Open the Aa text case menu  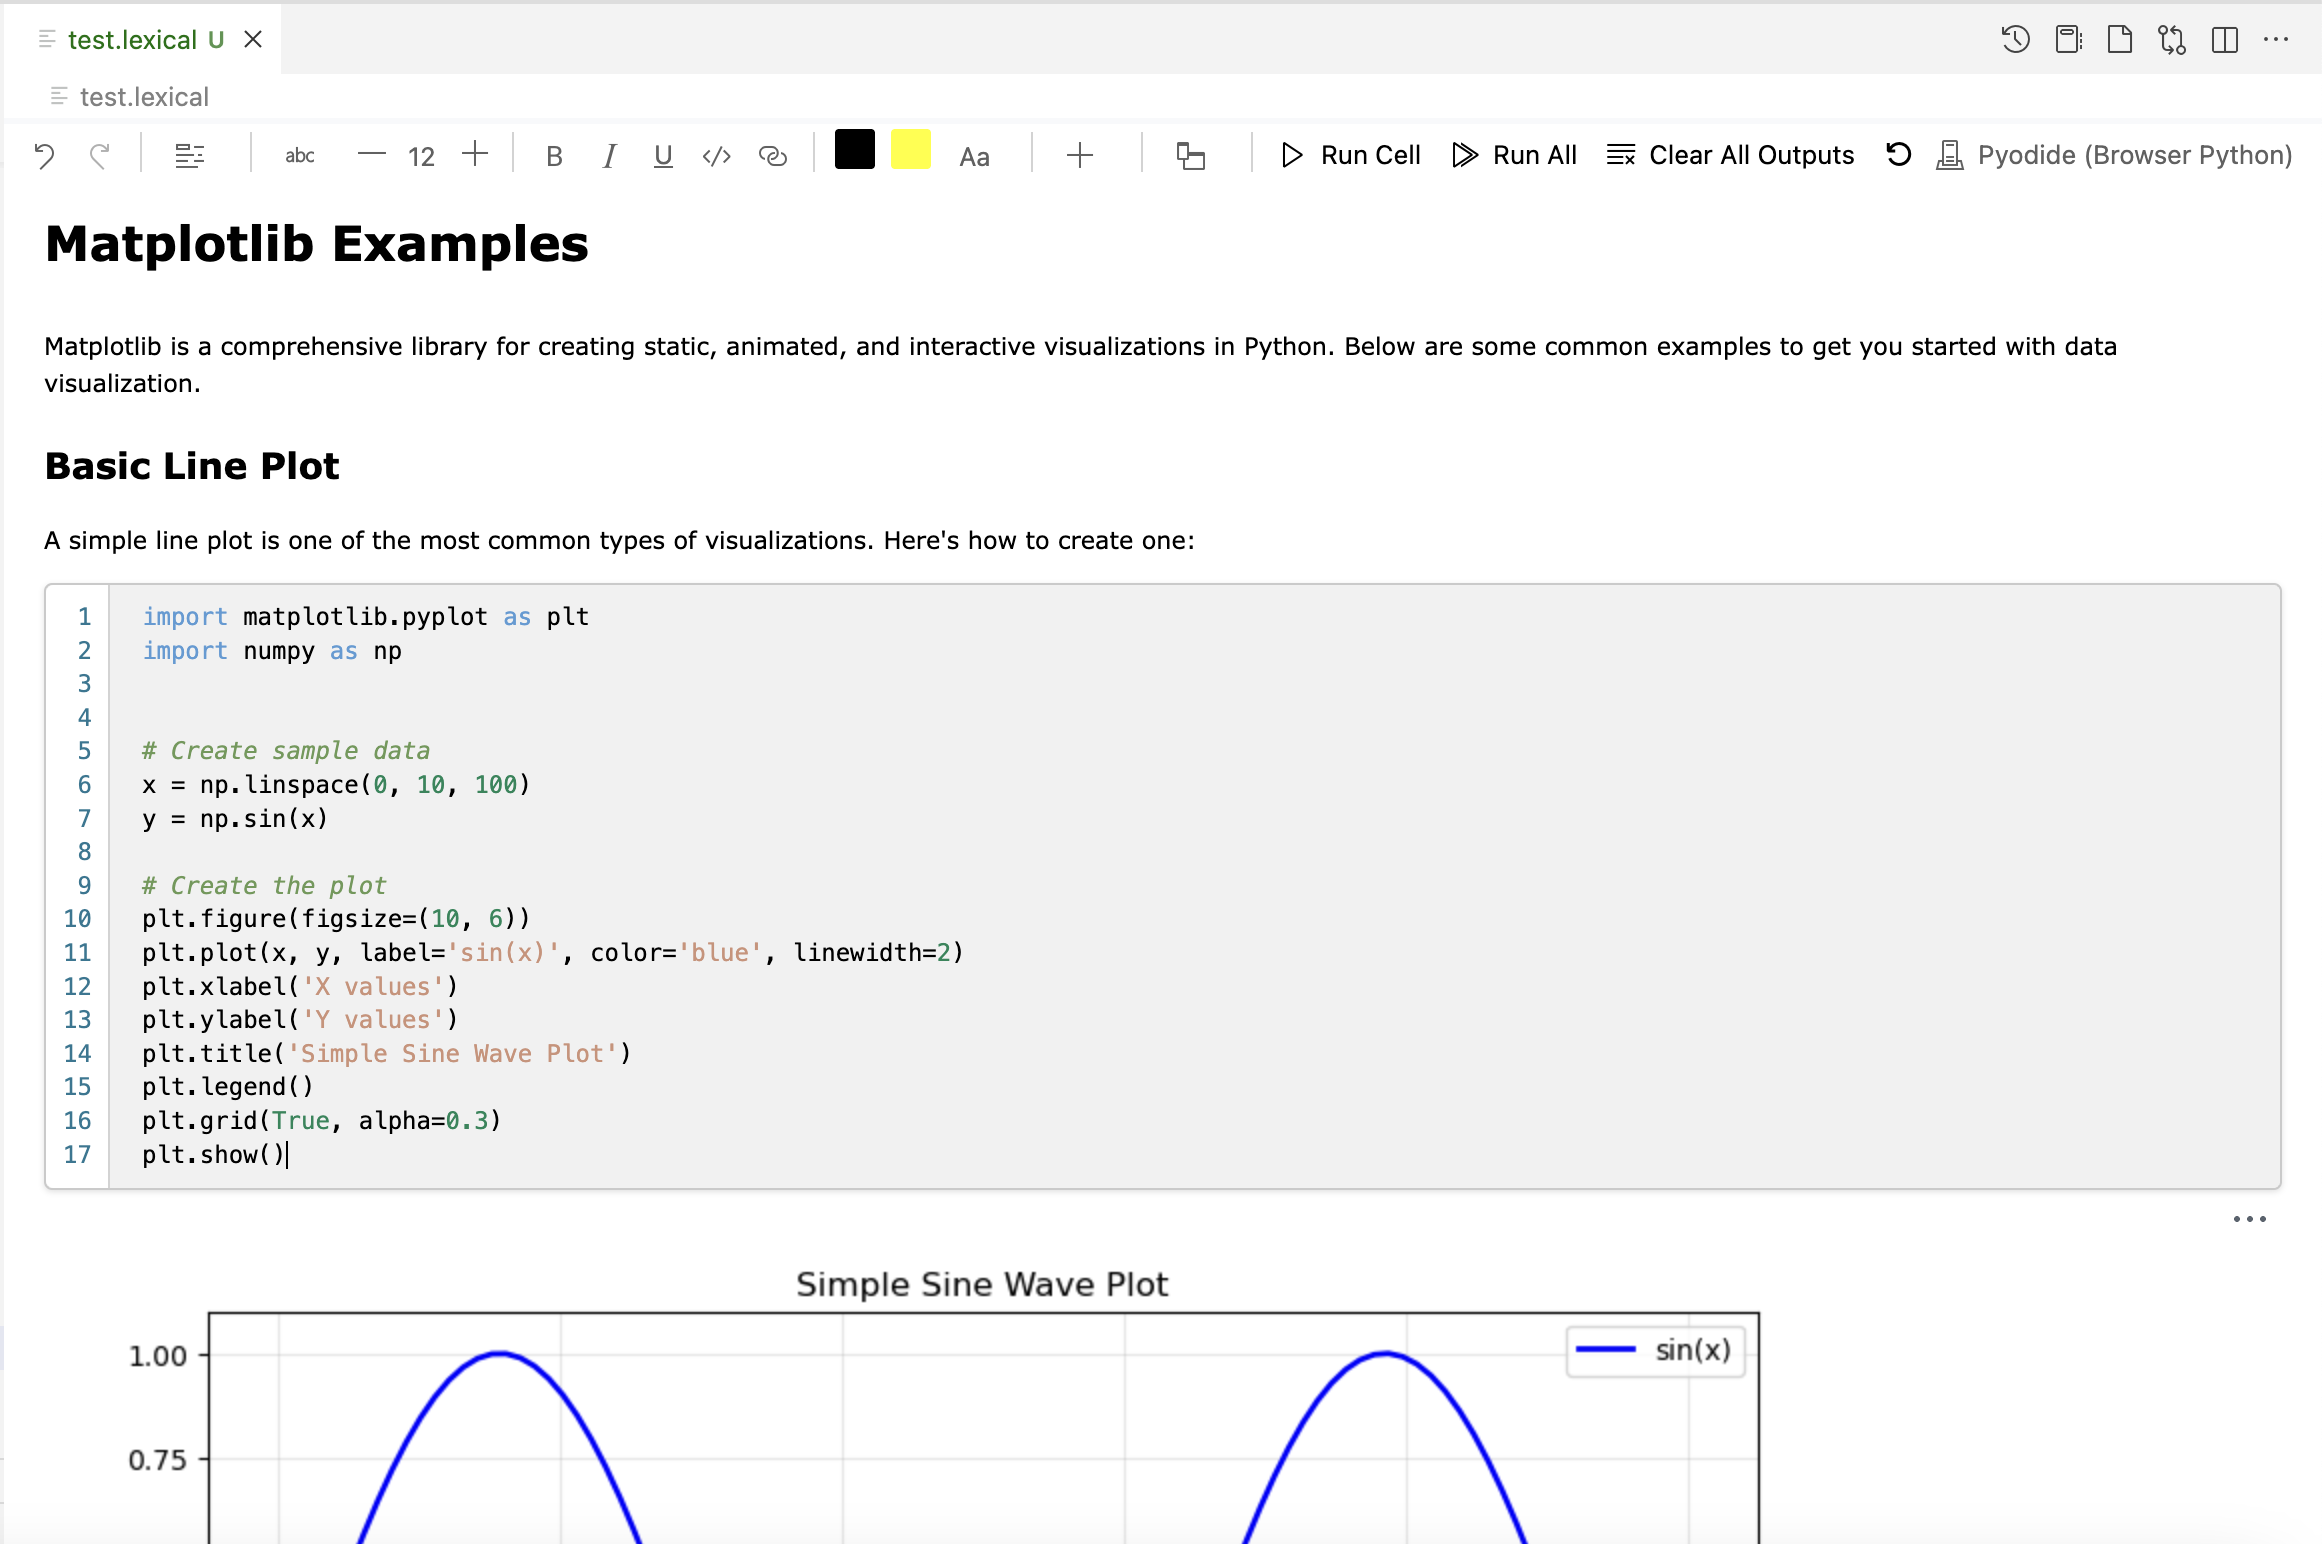974,157
